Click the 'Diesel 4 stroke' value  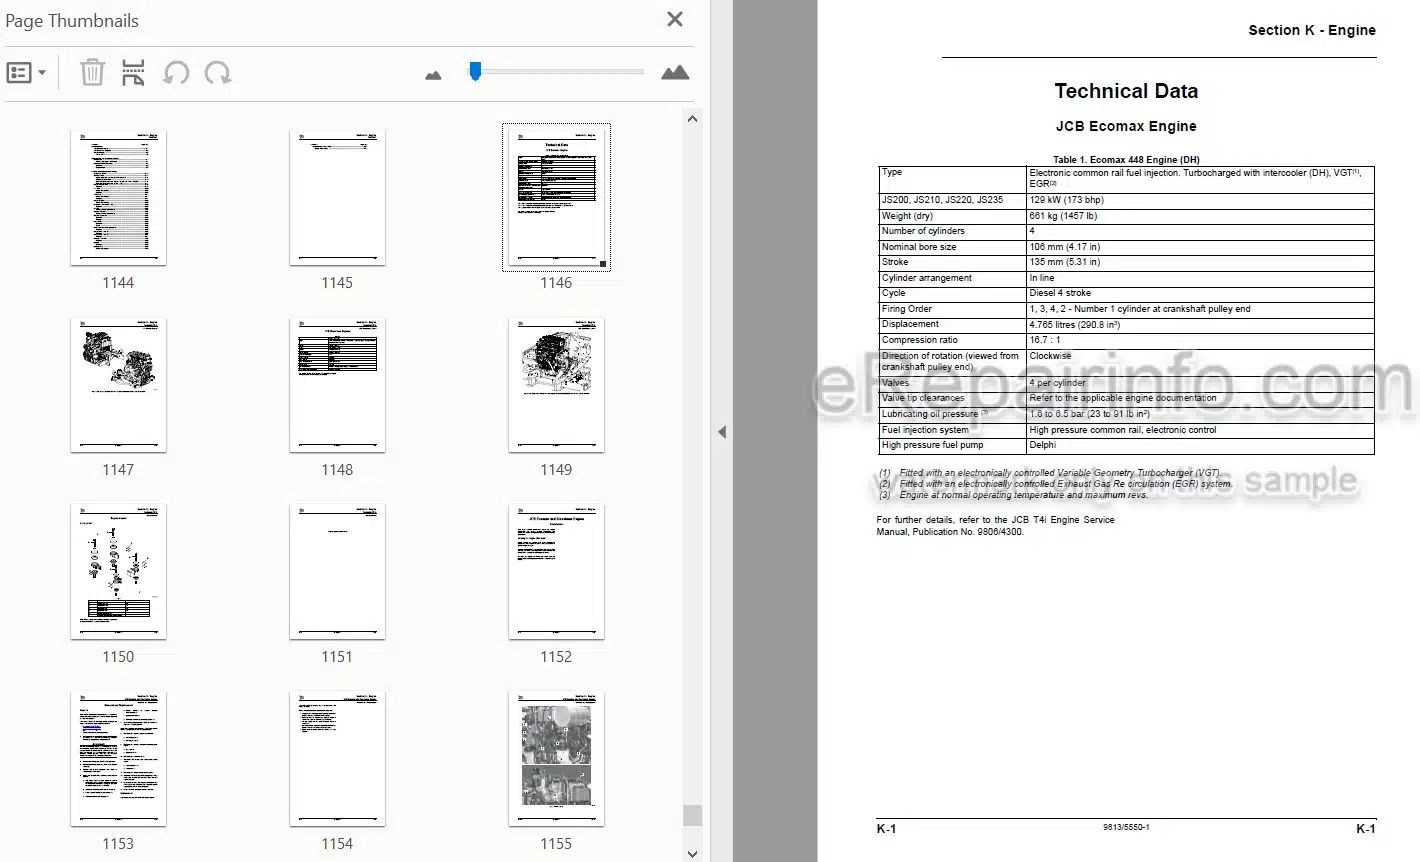coord(1060,293)
